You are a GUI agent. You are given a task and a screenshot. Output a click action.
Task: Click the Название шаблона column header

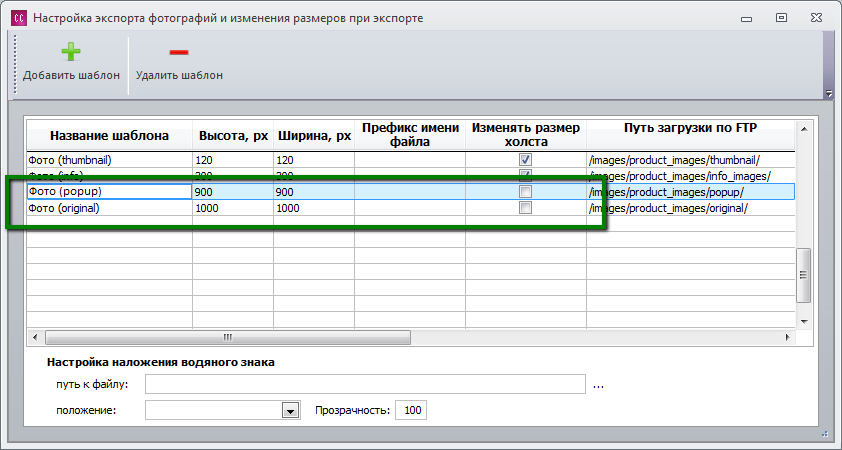click(110, 135)
